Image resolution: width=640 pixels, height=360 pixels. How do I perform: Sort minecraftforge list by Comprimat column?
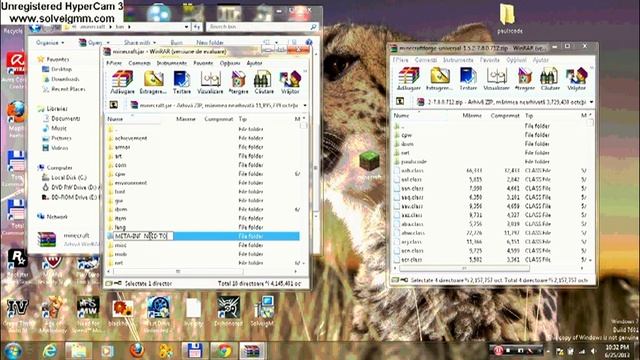[505, 116]
